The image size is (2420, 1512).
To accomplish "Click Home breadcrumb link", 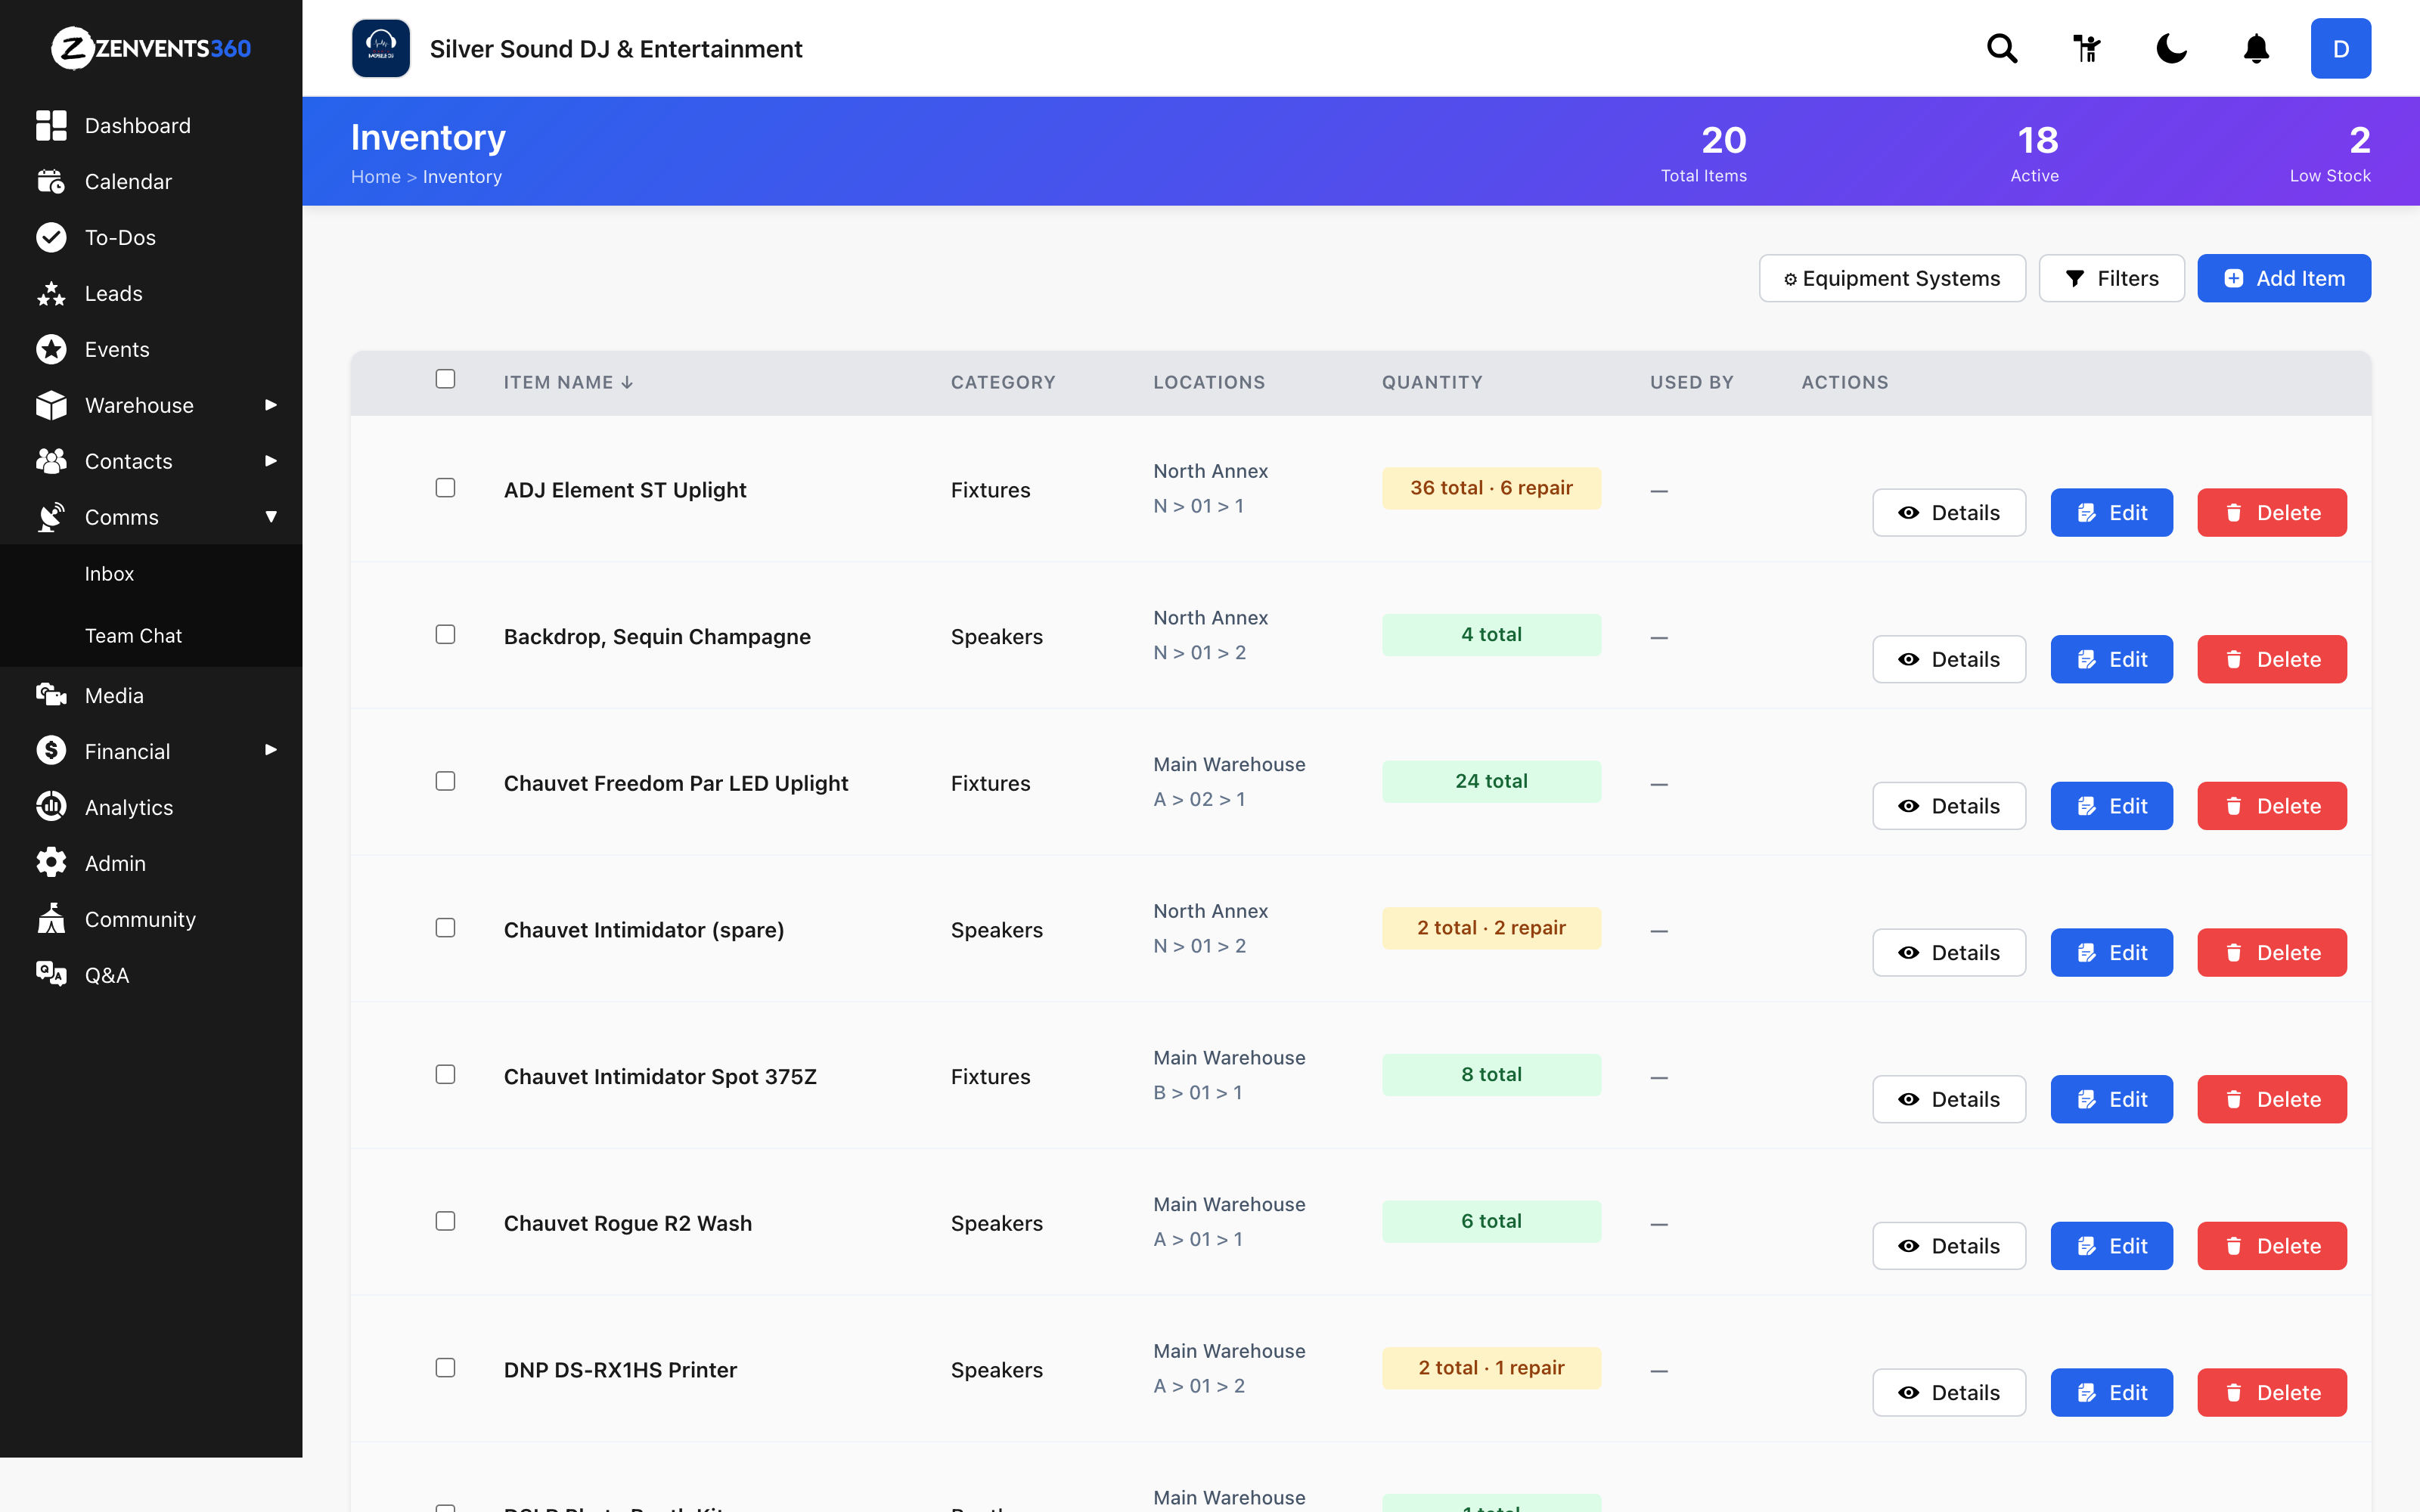I will [x=375, y=177].
